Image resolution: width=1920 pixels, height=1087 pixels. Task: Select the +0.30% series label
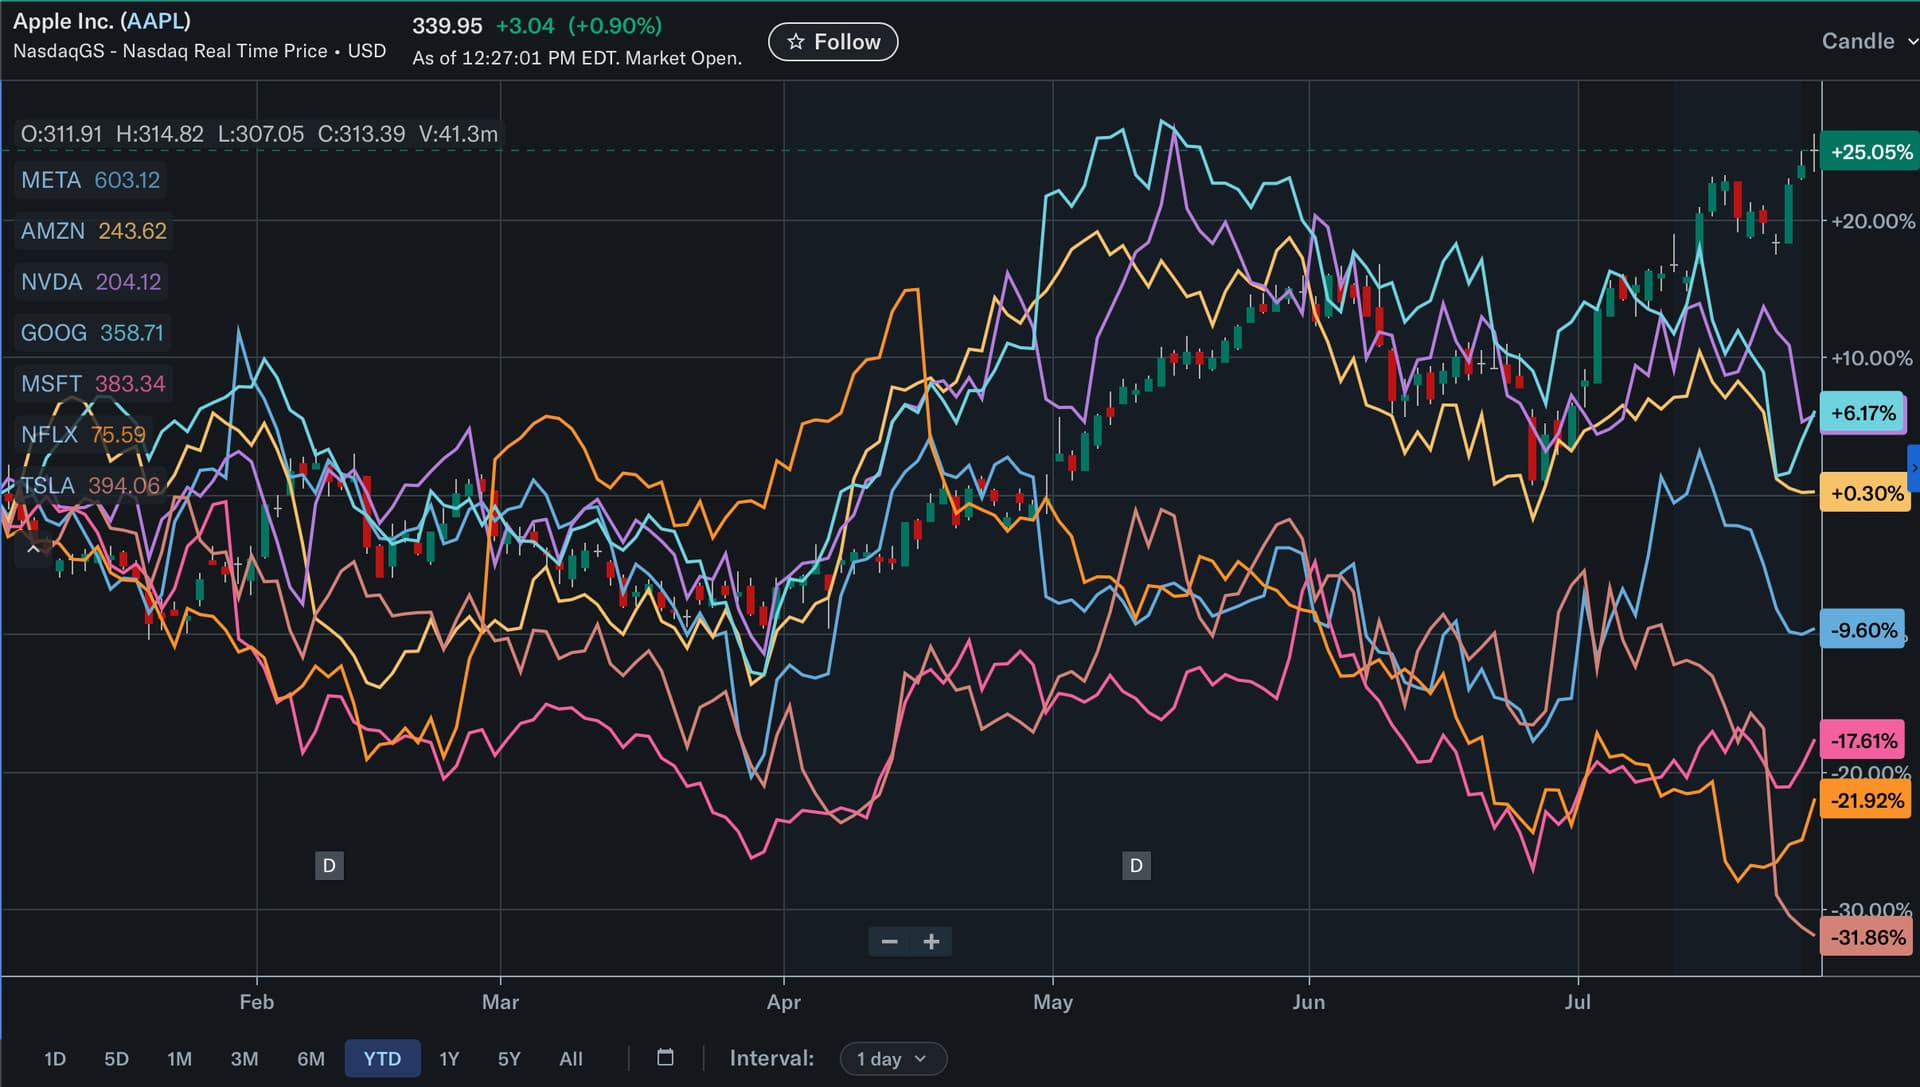coord(1866,493)
